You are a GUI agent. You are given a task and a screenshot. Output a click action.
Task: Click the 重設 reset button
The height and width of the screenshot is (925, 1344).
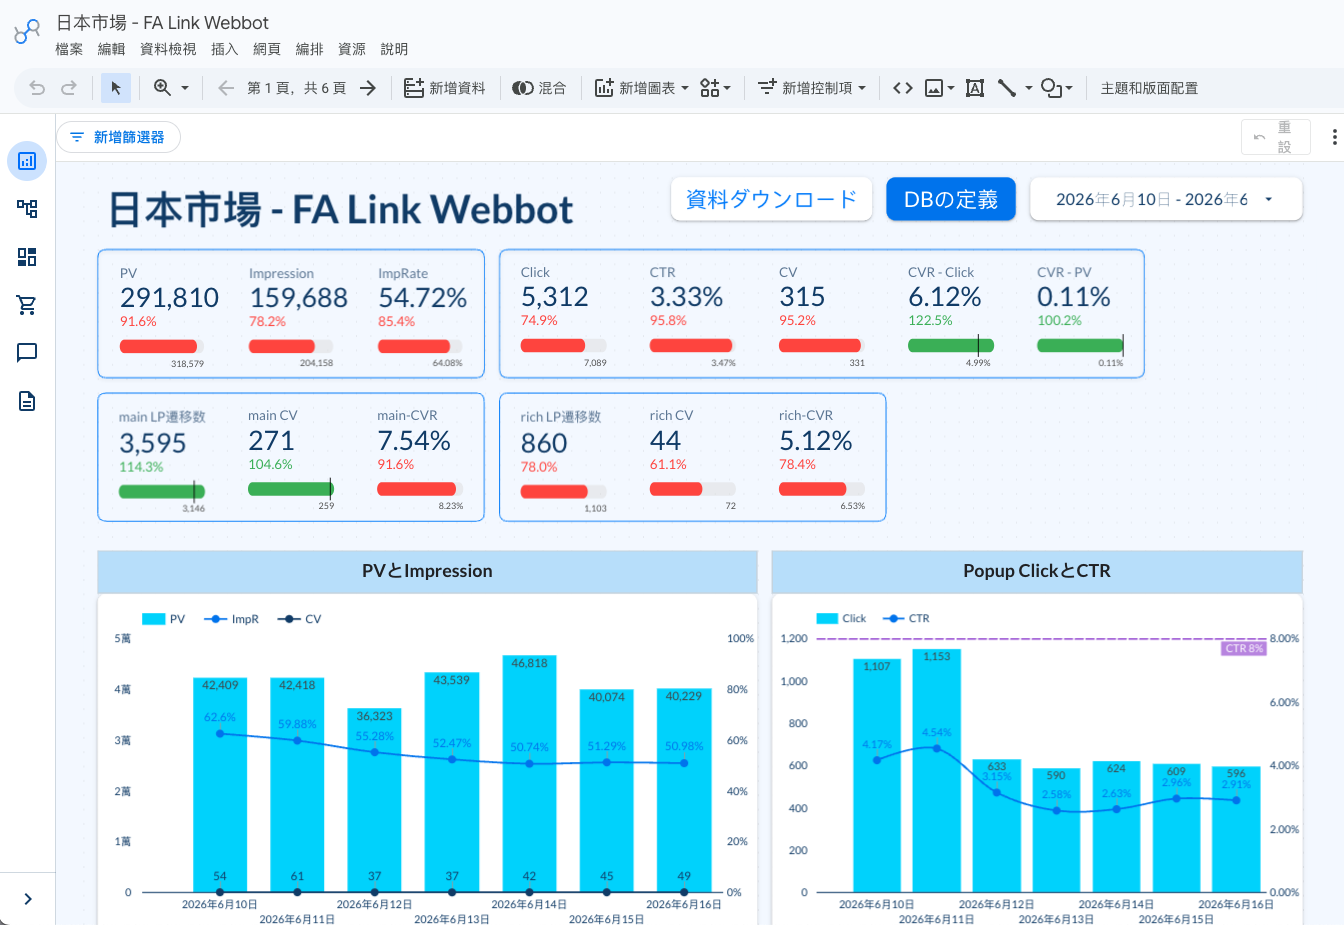(x=1275, y=137)
